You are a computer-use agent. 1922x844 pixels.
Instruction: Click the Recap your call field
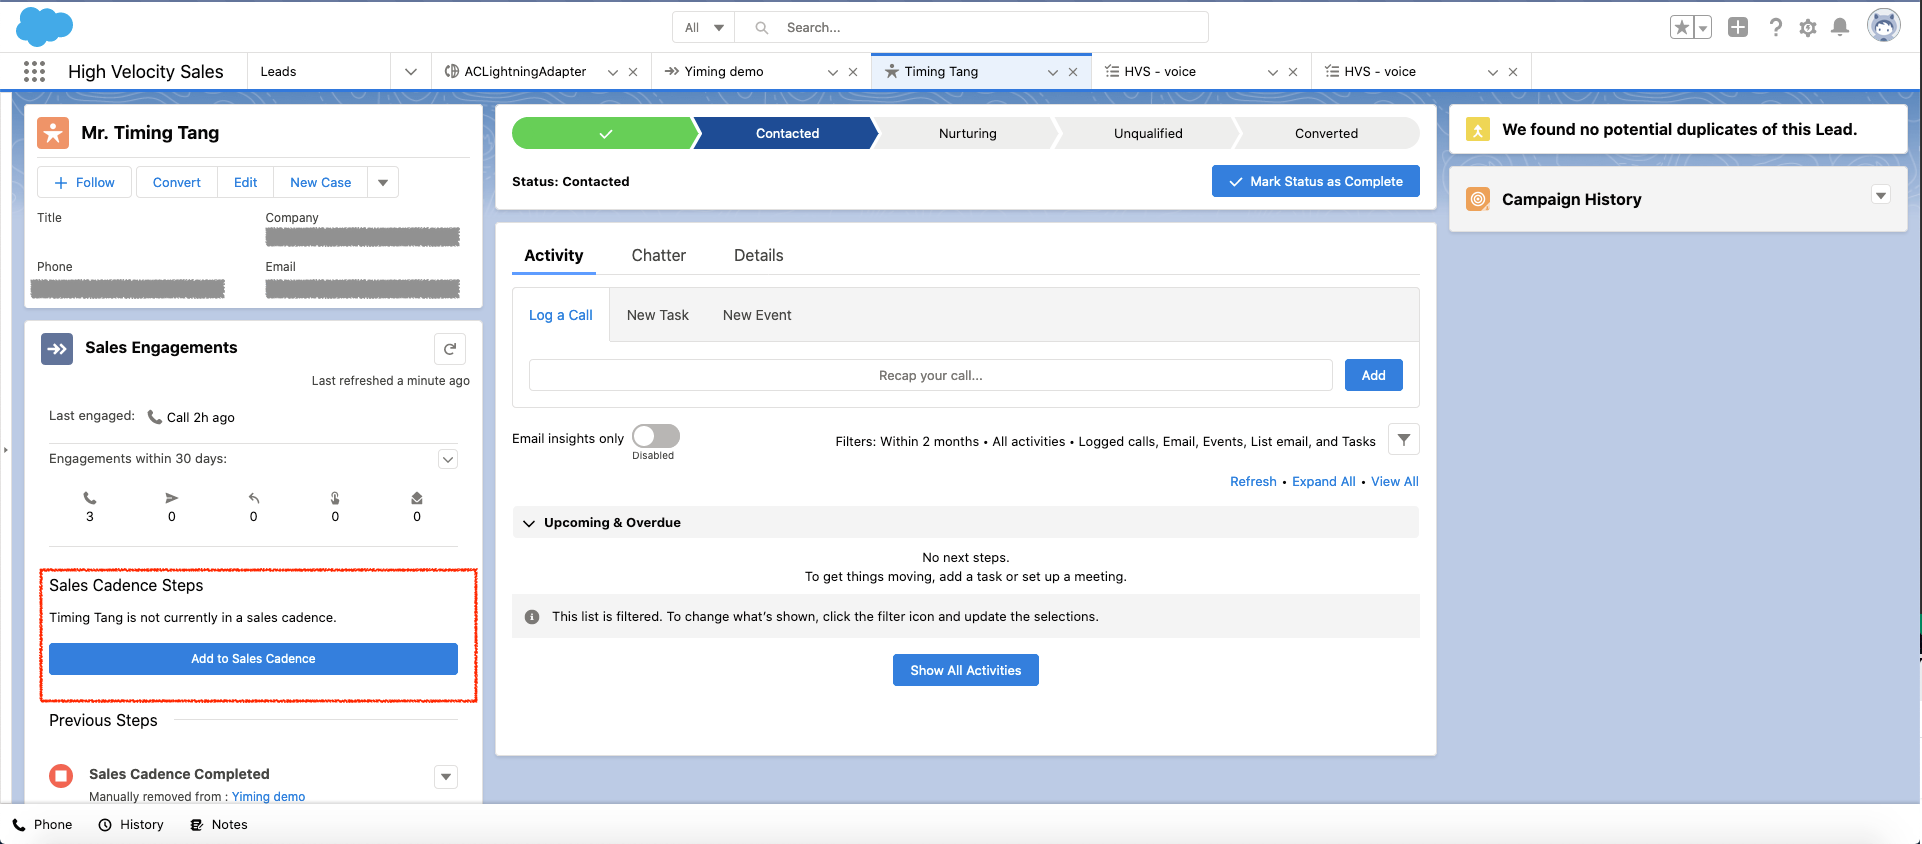(x=931, y=376)
